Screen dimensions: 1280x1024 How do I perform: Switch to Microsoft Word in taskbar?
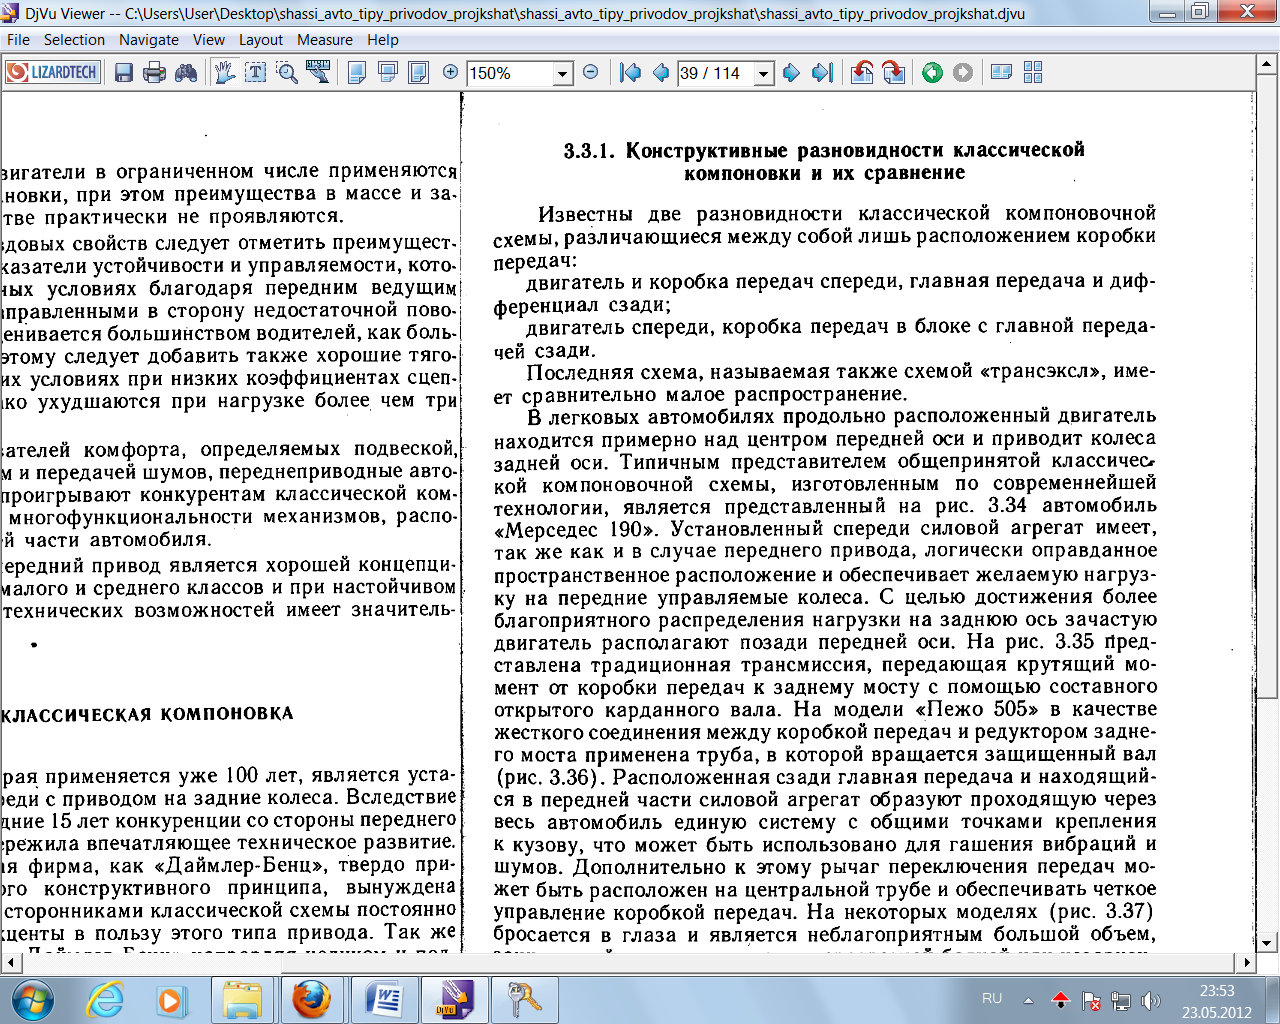pos(383,999)
